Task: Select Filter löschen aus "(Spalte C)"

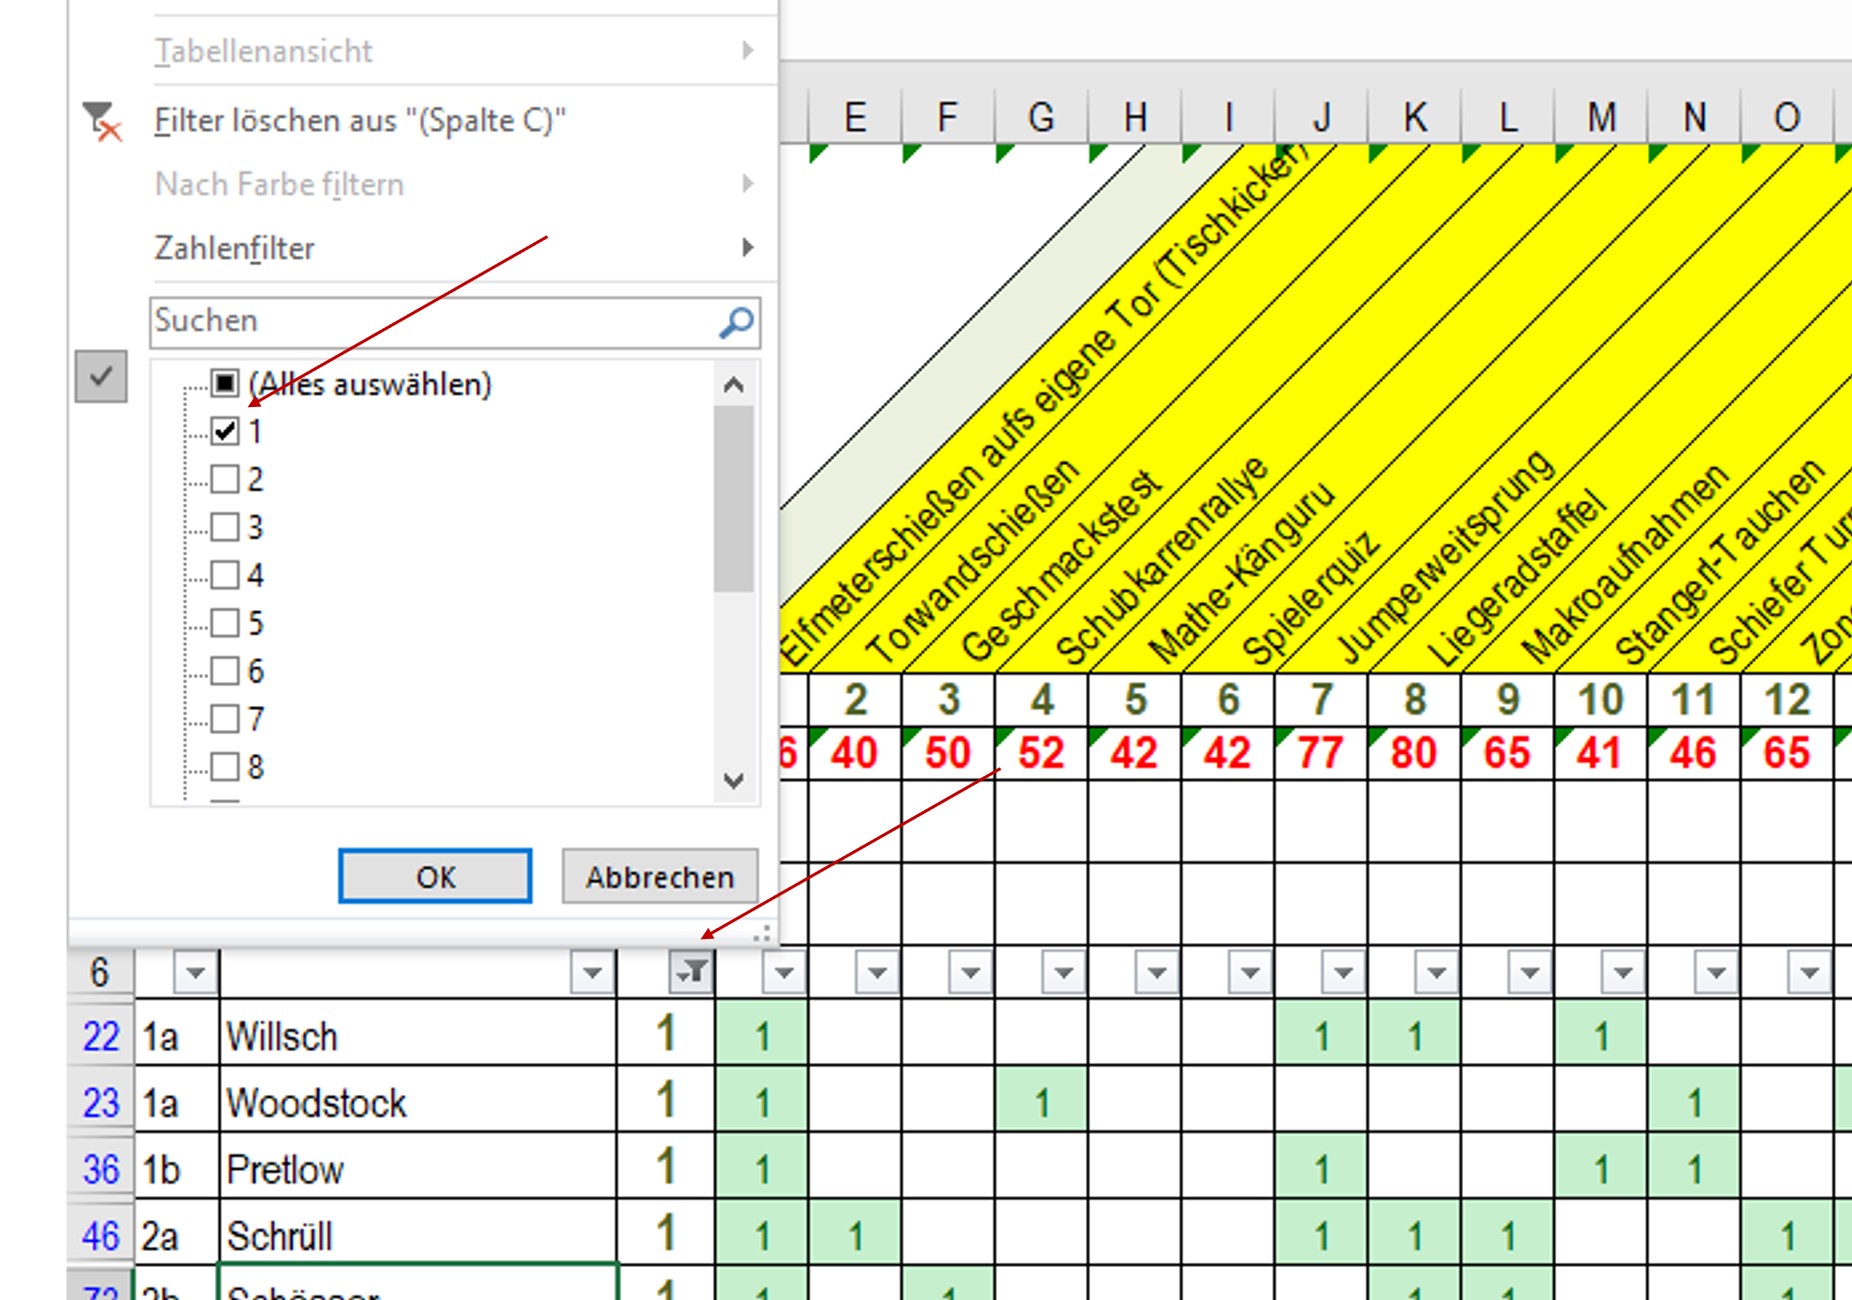Action: coord(360,121)
